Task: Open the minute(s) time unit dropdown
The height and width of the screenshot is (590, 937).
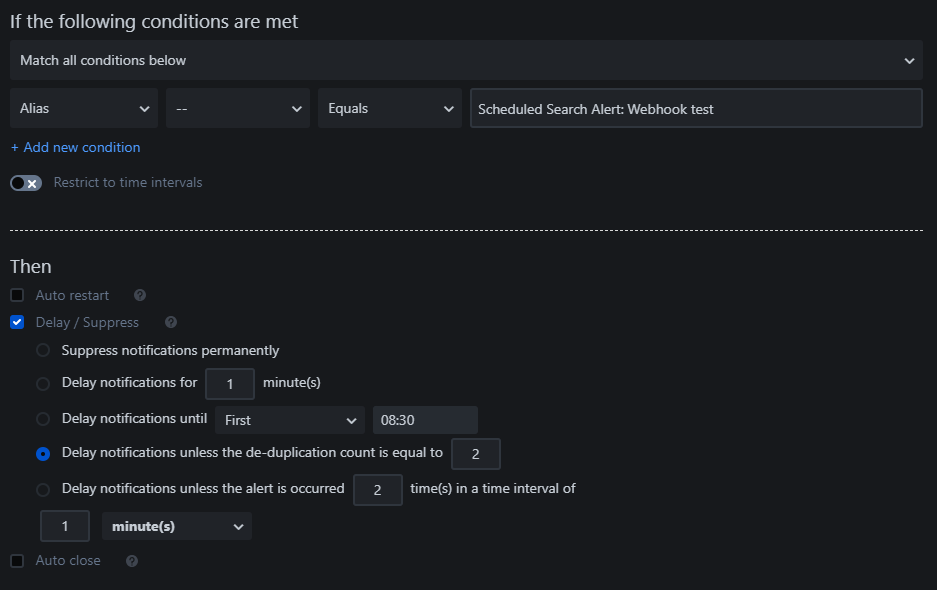Action: tap(177, 527)
